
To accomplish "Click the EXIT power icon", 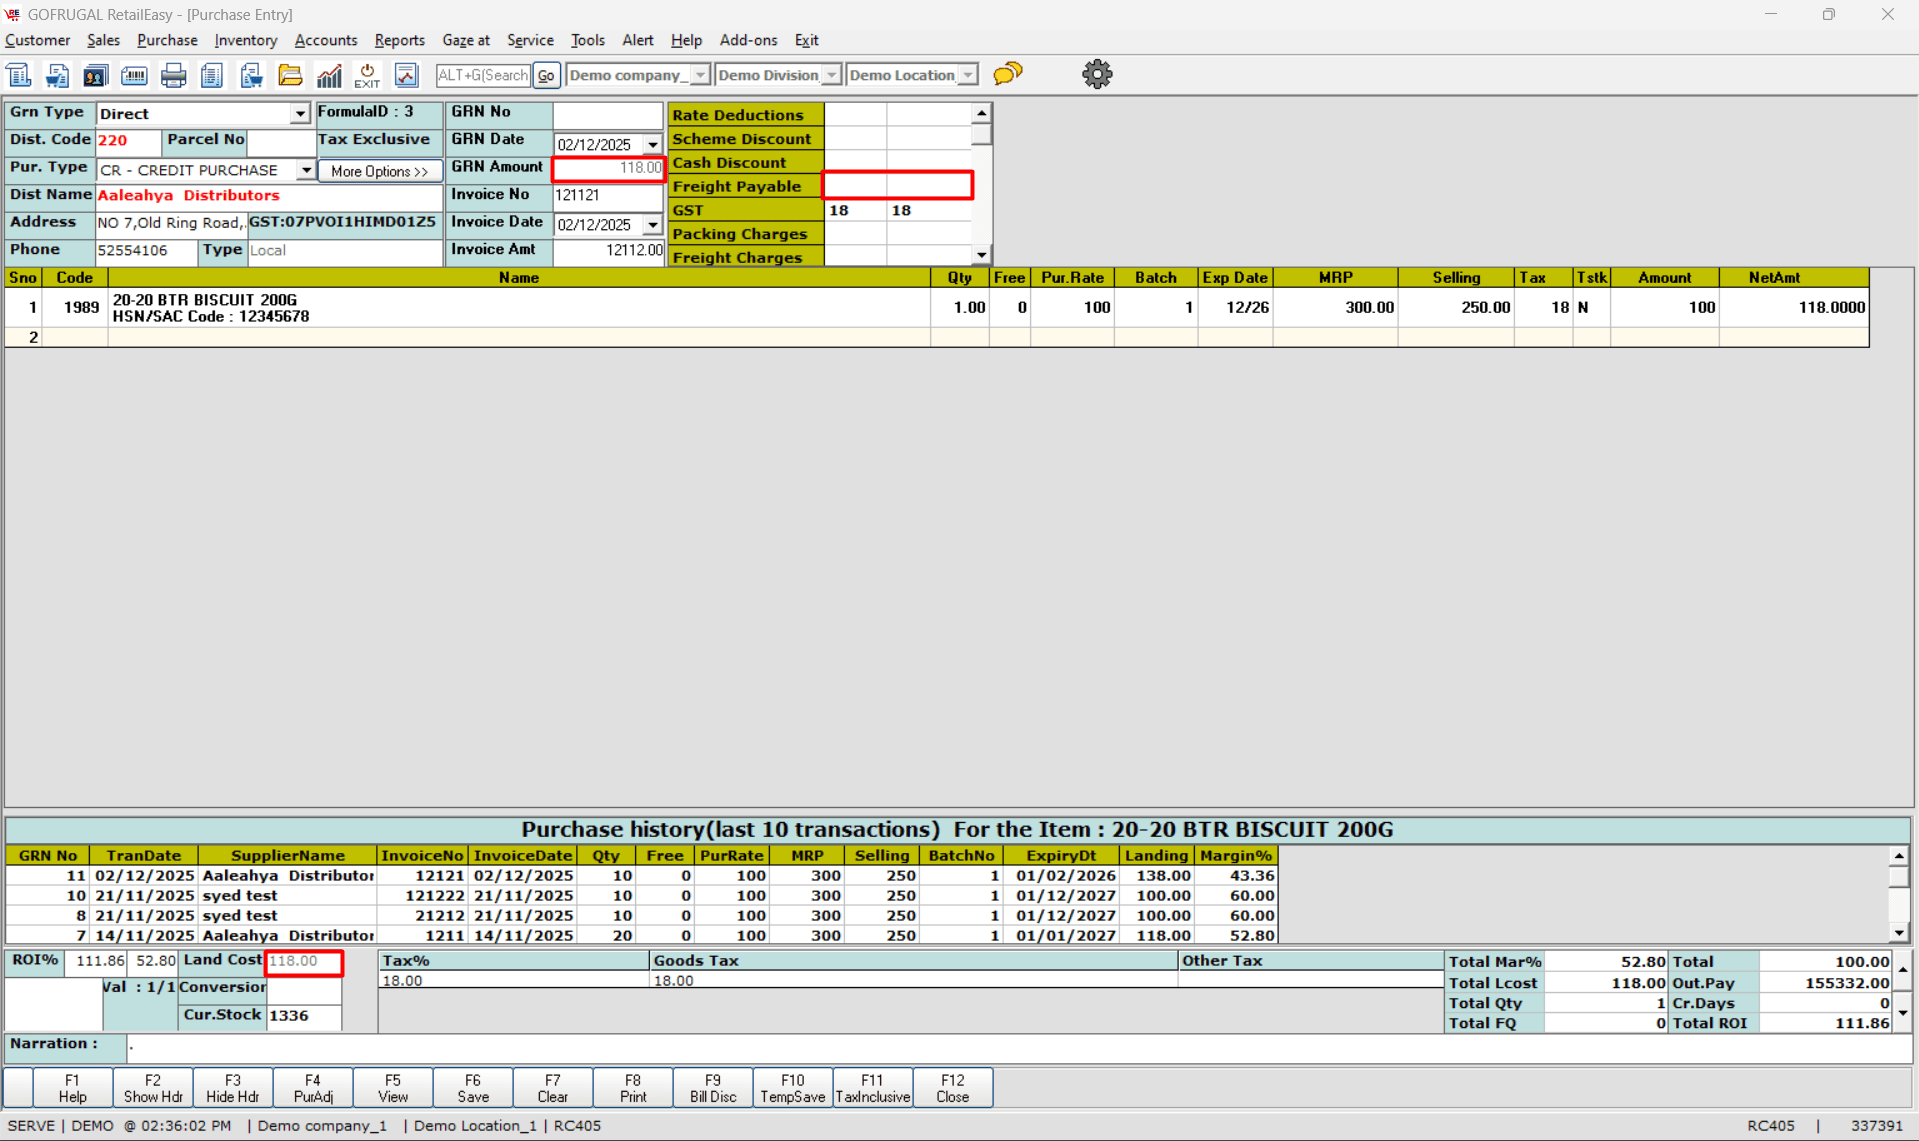I will click(x=367, y=75).
